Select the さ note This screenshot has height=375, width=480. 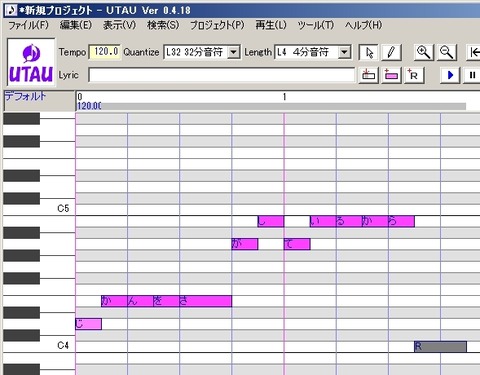205,301
